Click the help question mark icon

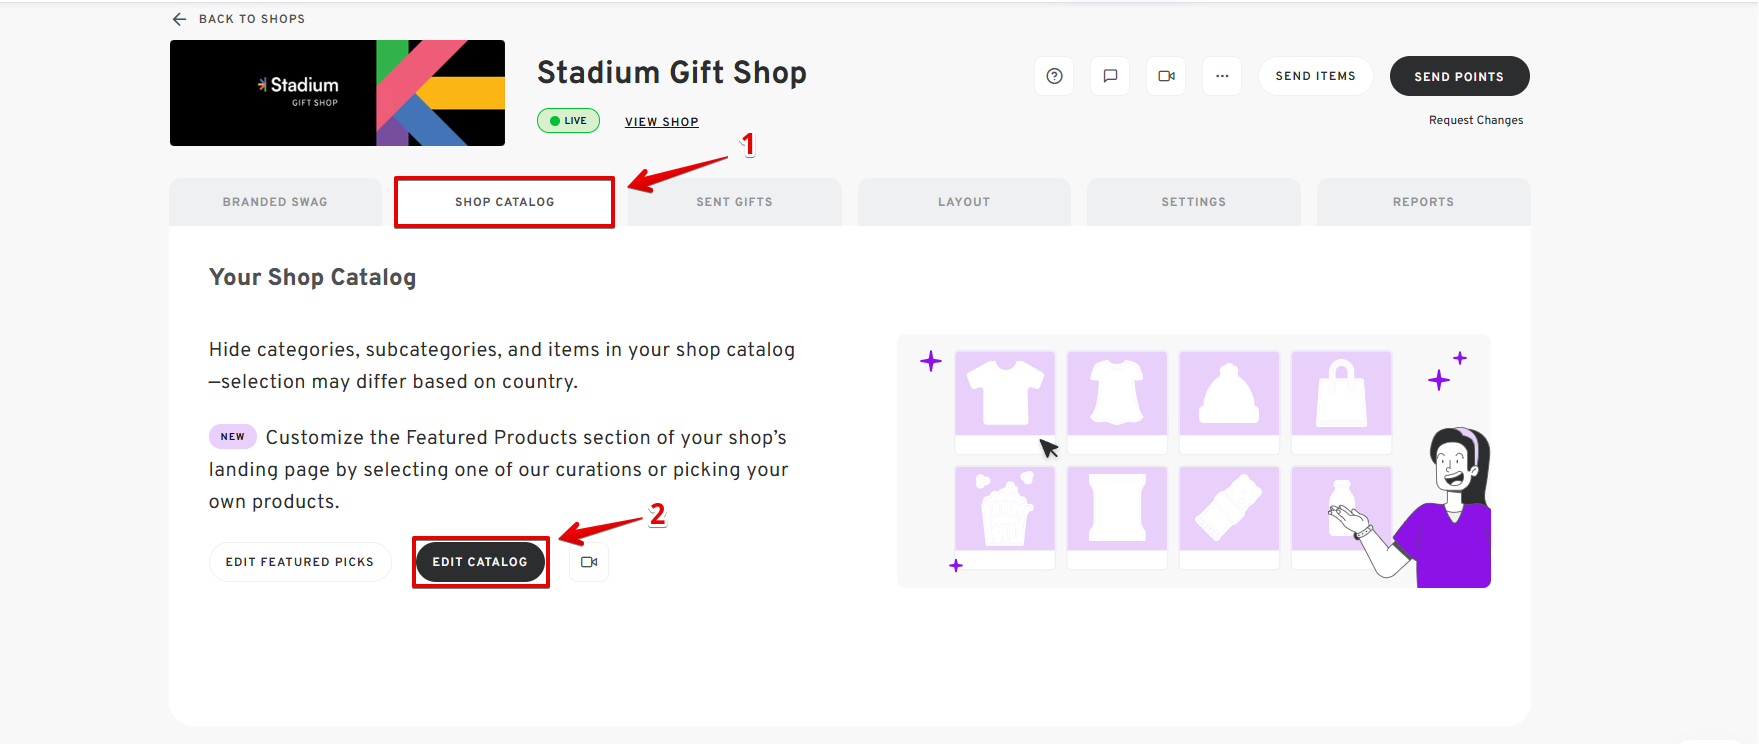tap(1054, 76)
